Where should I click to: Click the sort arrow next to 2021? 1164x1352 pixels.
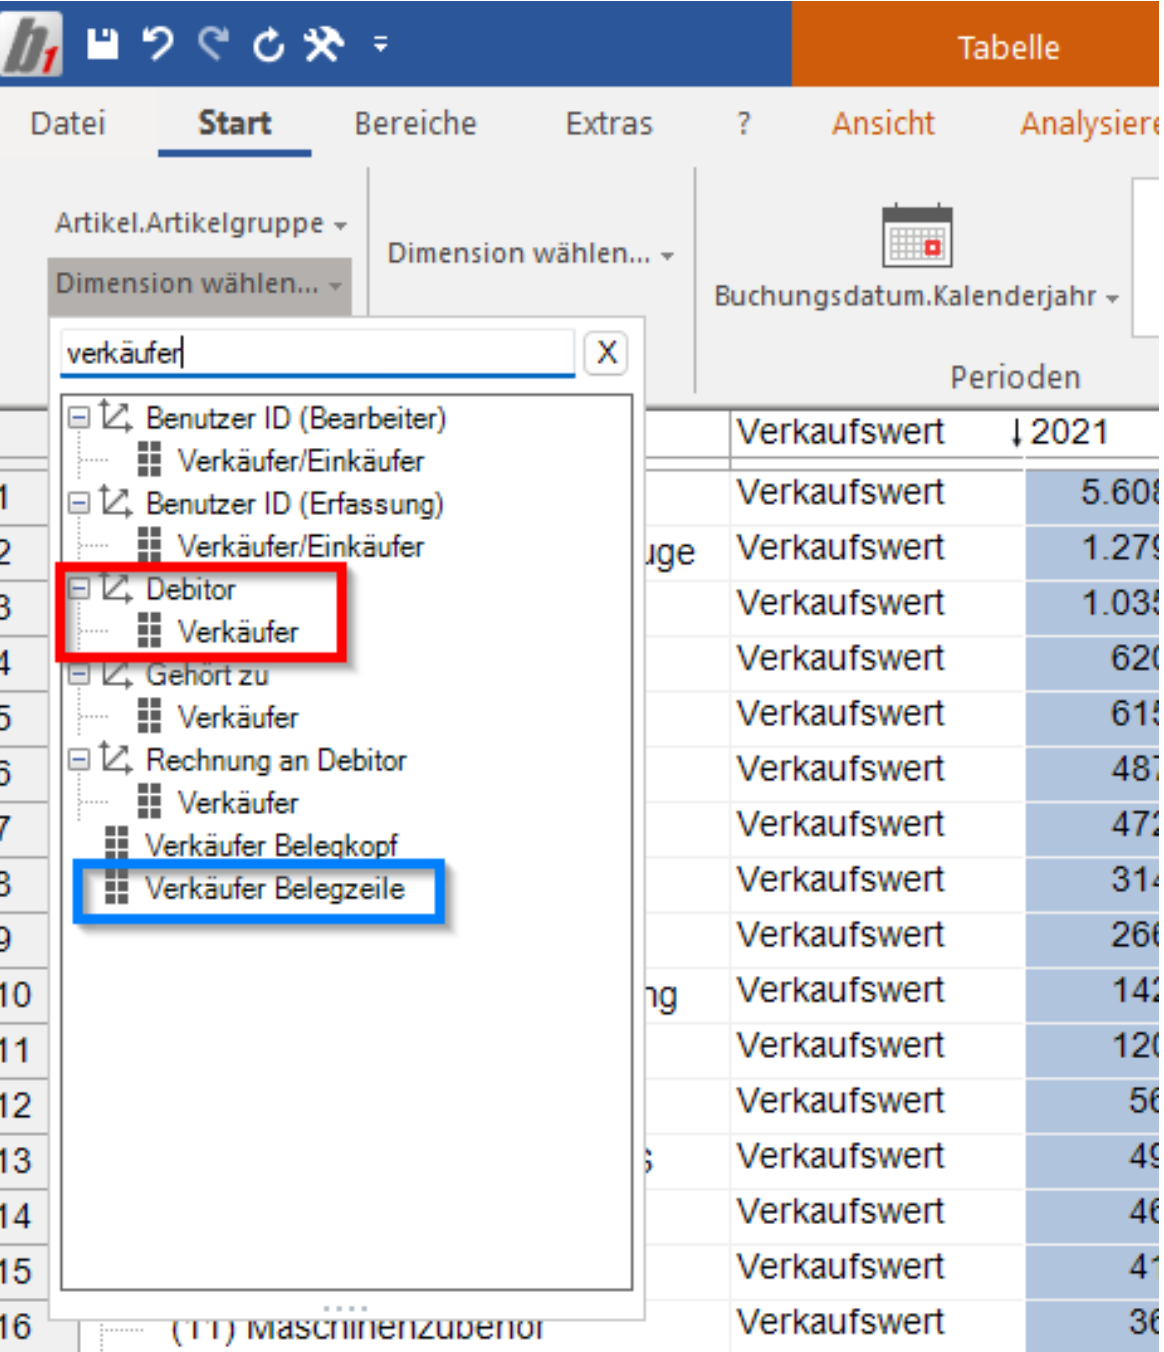click(1016, 432)
